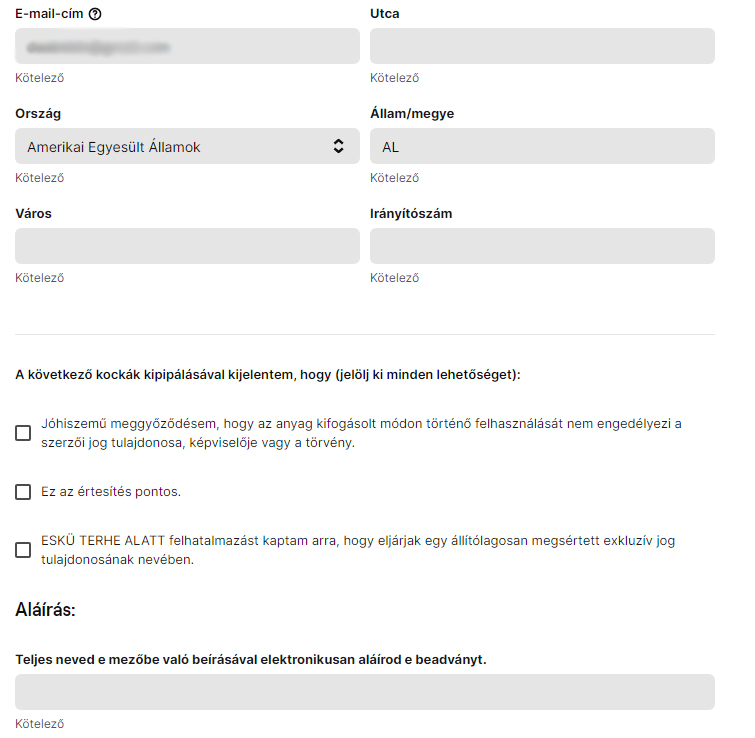Check the Jóhiszemű meggyőződésem checkbox
The height and width of the screenshot is (738, 755).
click(23, 433)
